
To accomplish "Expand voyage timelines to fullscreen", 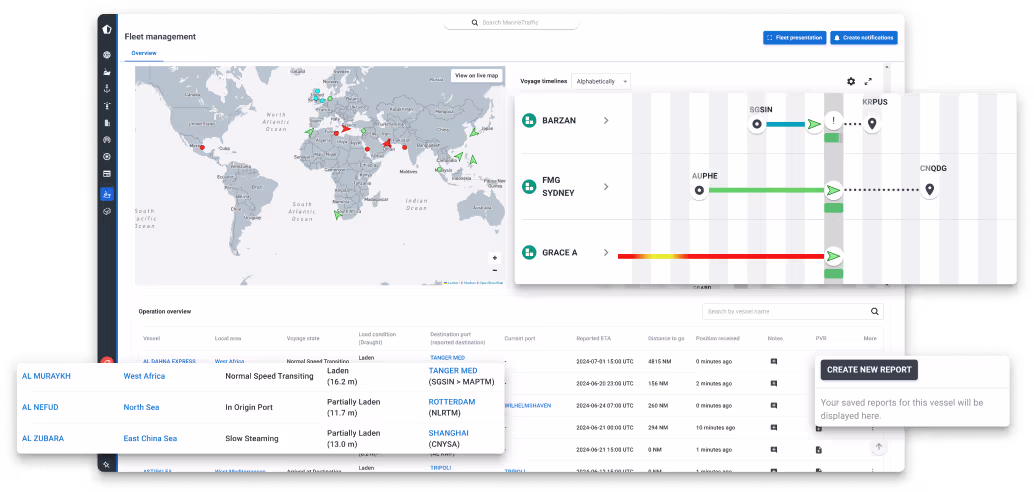I will pyautogui.click(x=868, y=82).
